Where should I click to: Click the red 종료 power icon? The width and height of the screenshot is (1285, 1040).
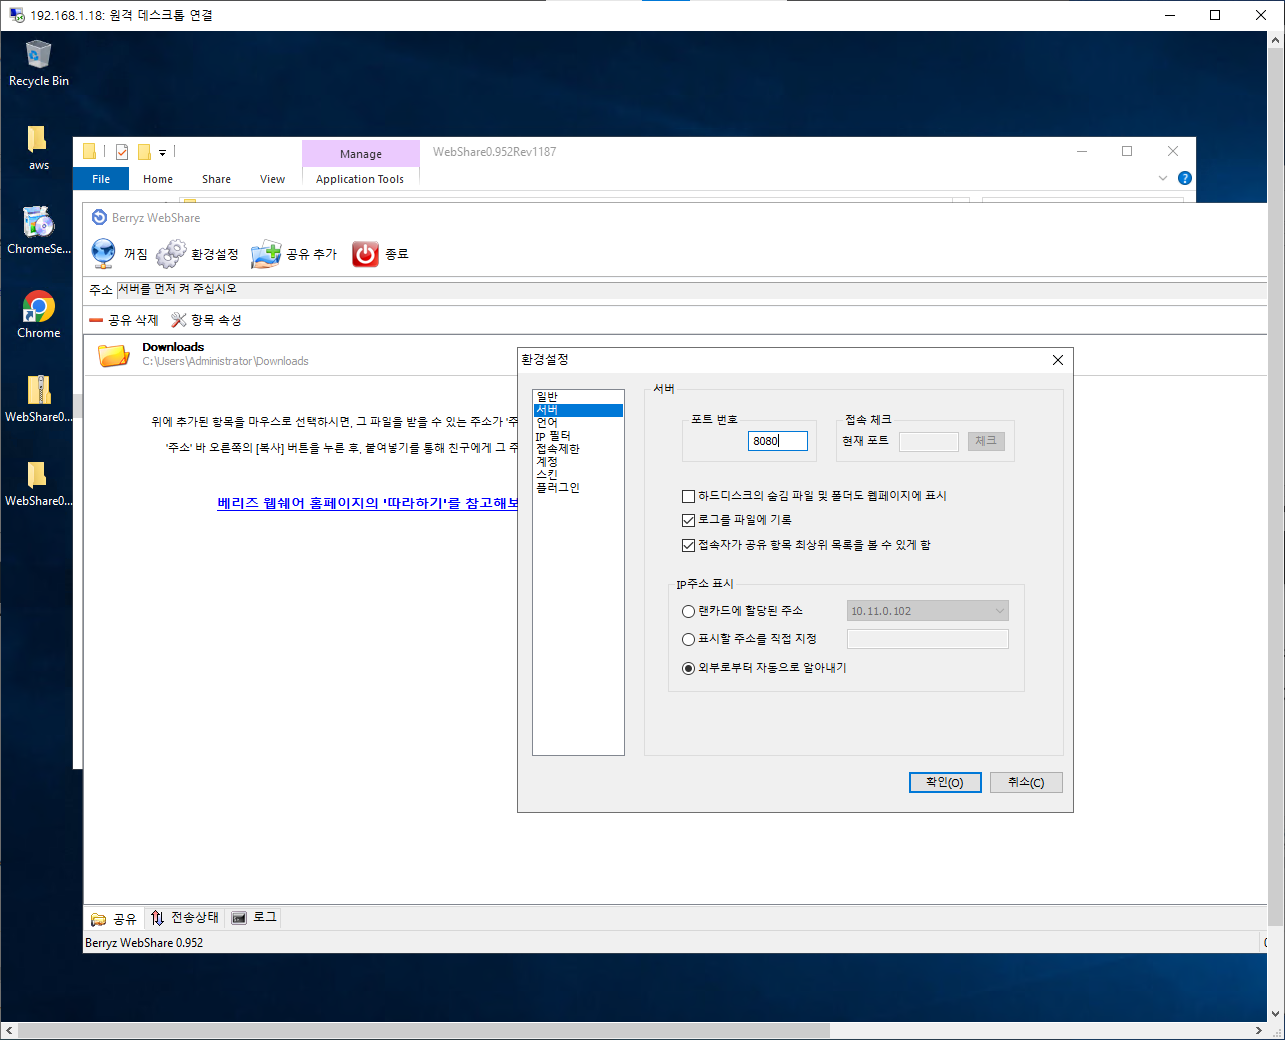[365, 254]
